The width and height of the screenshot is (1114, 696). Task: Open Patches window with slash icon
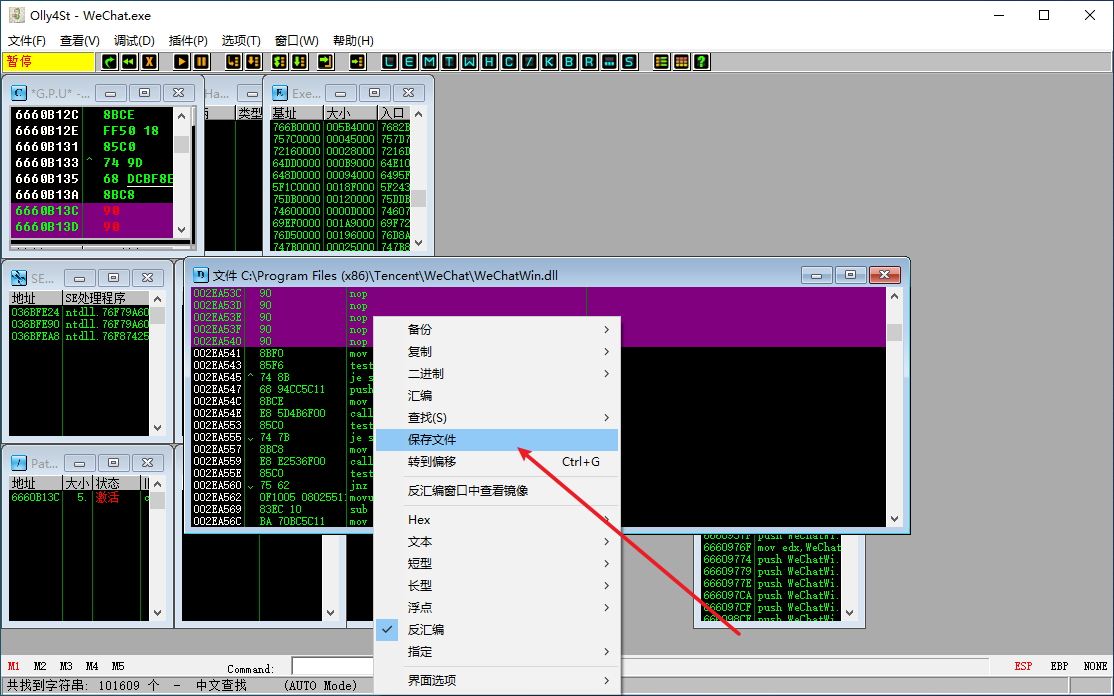pyautogui.click(x=529, y=62)
